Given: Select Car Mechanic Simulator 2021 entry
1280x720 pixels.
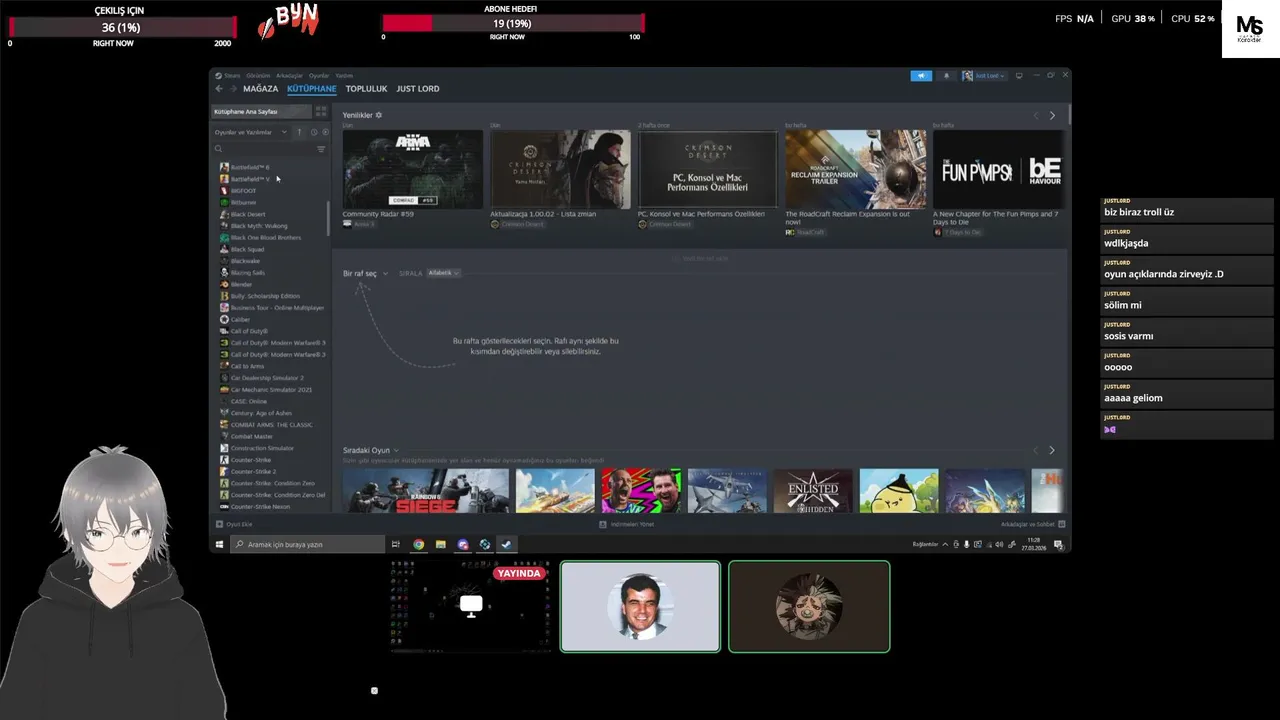Looking at the screenshot, I should 271,390.
